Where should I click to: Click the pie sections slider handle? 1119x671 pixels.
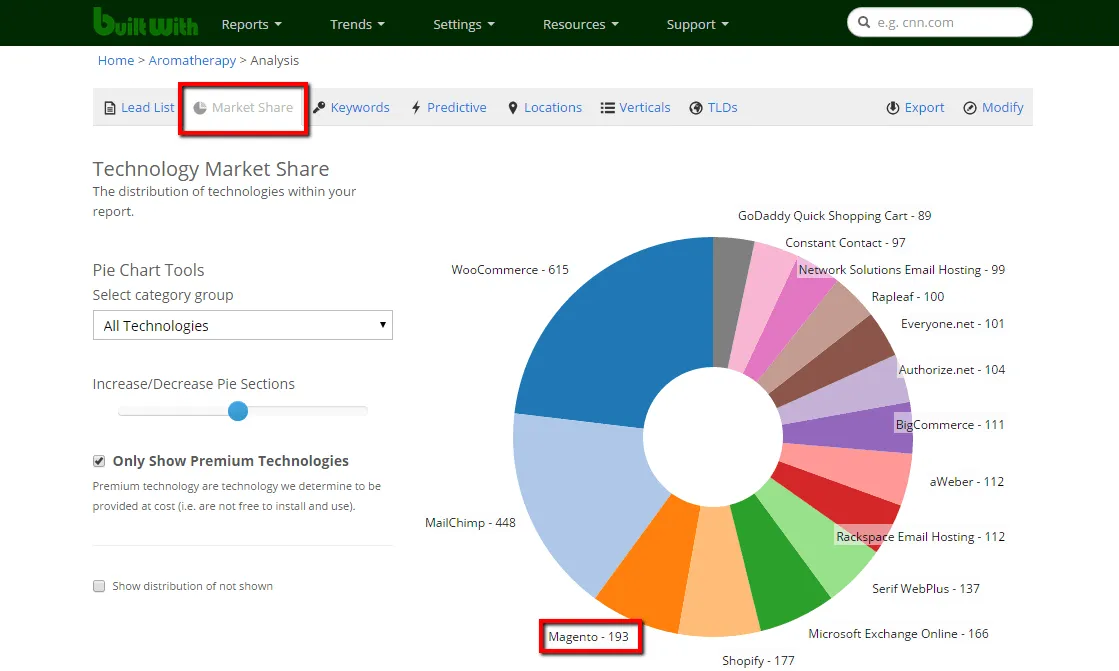click(238, 411)
